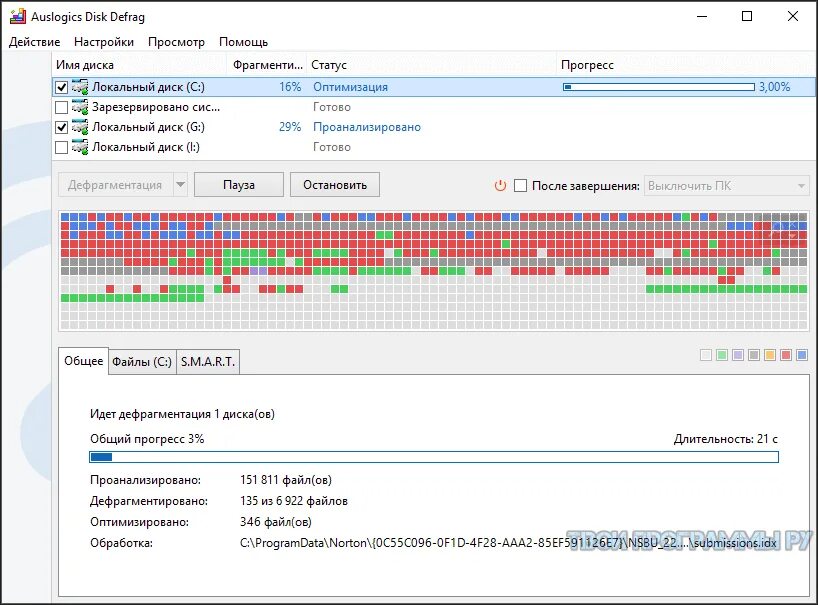The width and height of the screenshot is (818, 605).
Task: Click the red legend color swatch
Action: coord(786,355)
